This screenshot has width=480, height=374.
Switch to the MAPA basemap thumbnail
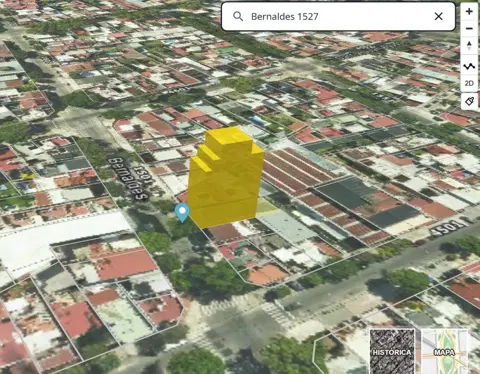click(444, 351)
